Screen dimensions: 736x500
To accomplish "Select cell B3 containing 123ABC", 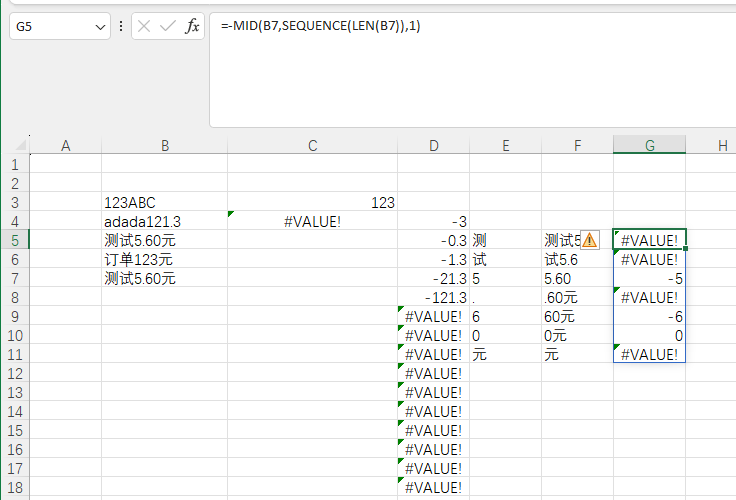I will [165, 202].
